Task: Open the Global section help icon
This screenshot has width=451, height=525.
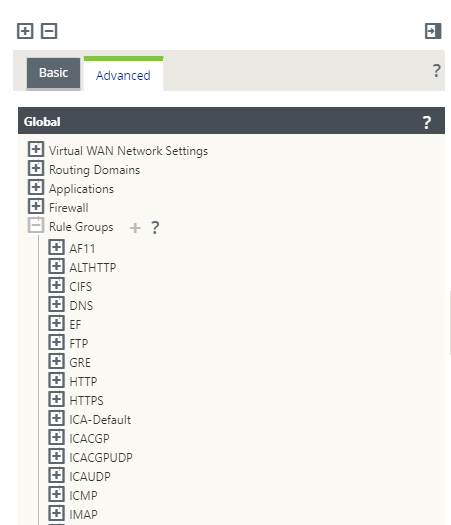Action: click(x=427, y=123)
